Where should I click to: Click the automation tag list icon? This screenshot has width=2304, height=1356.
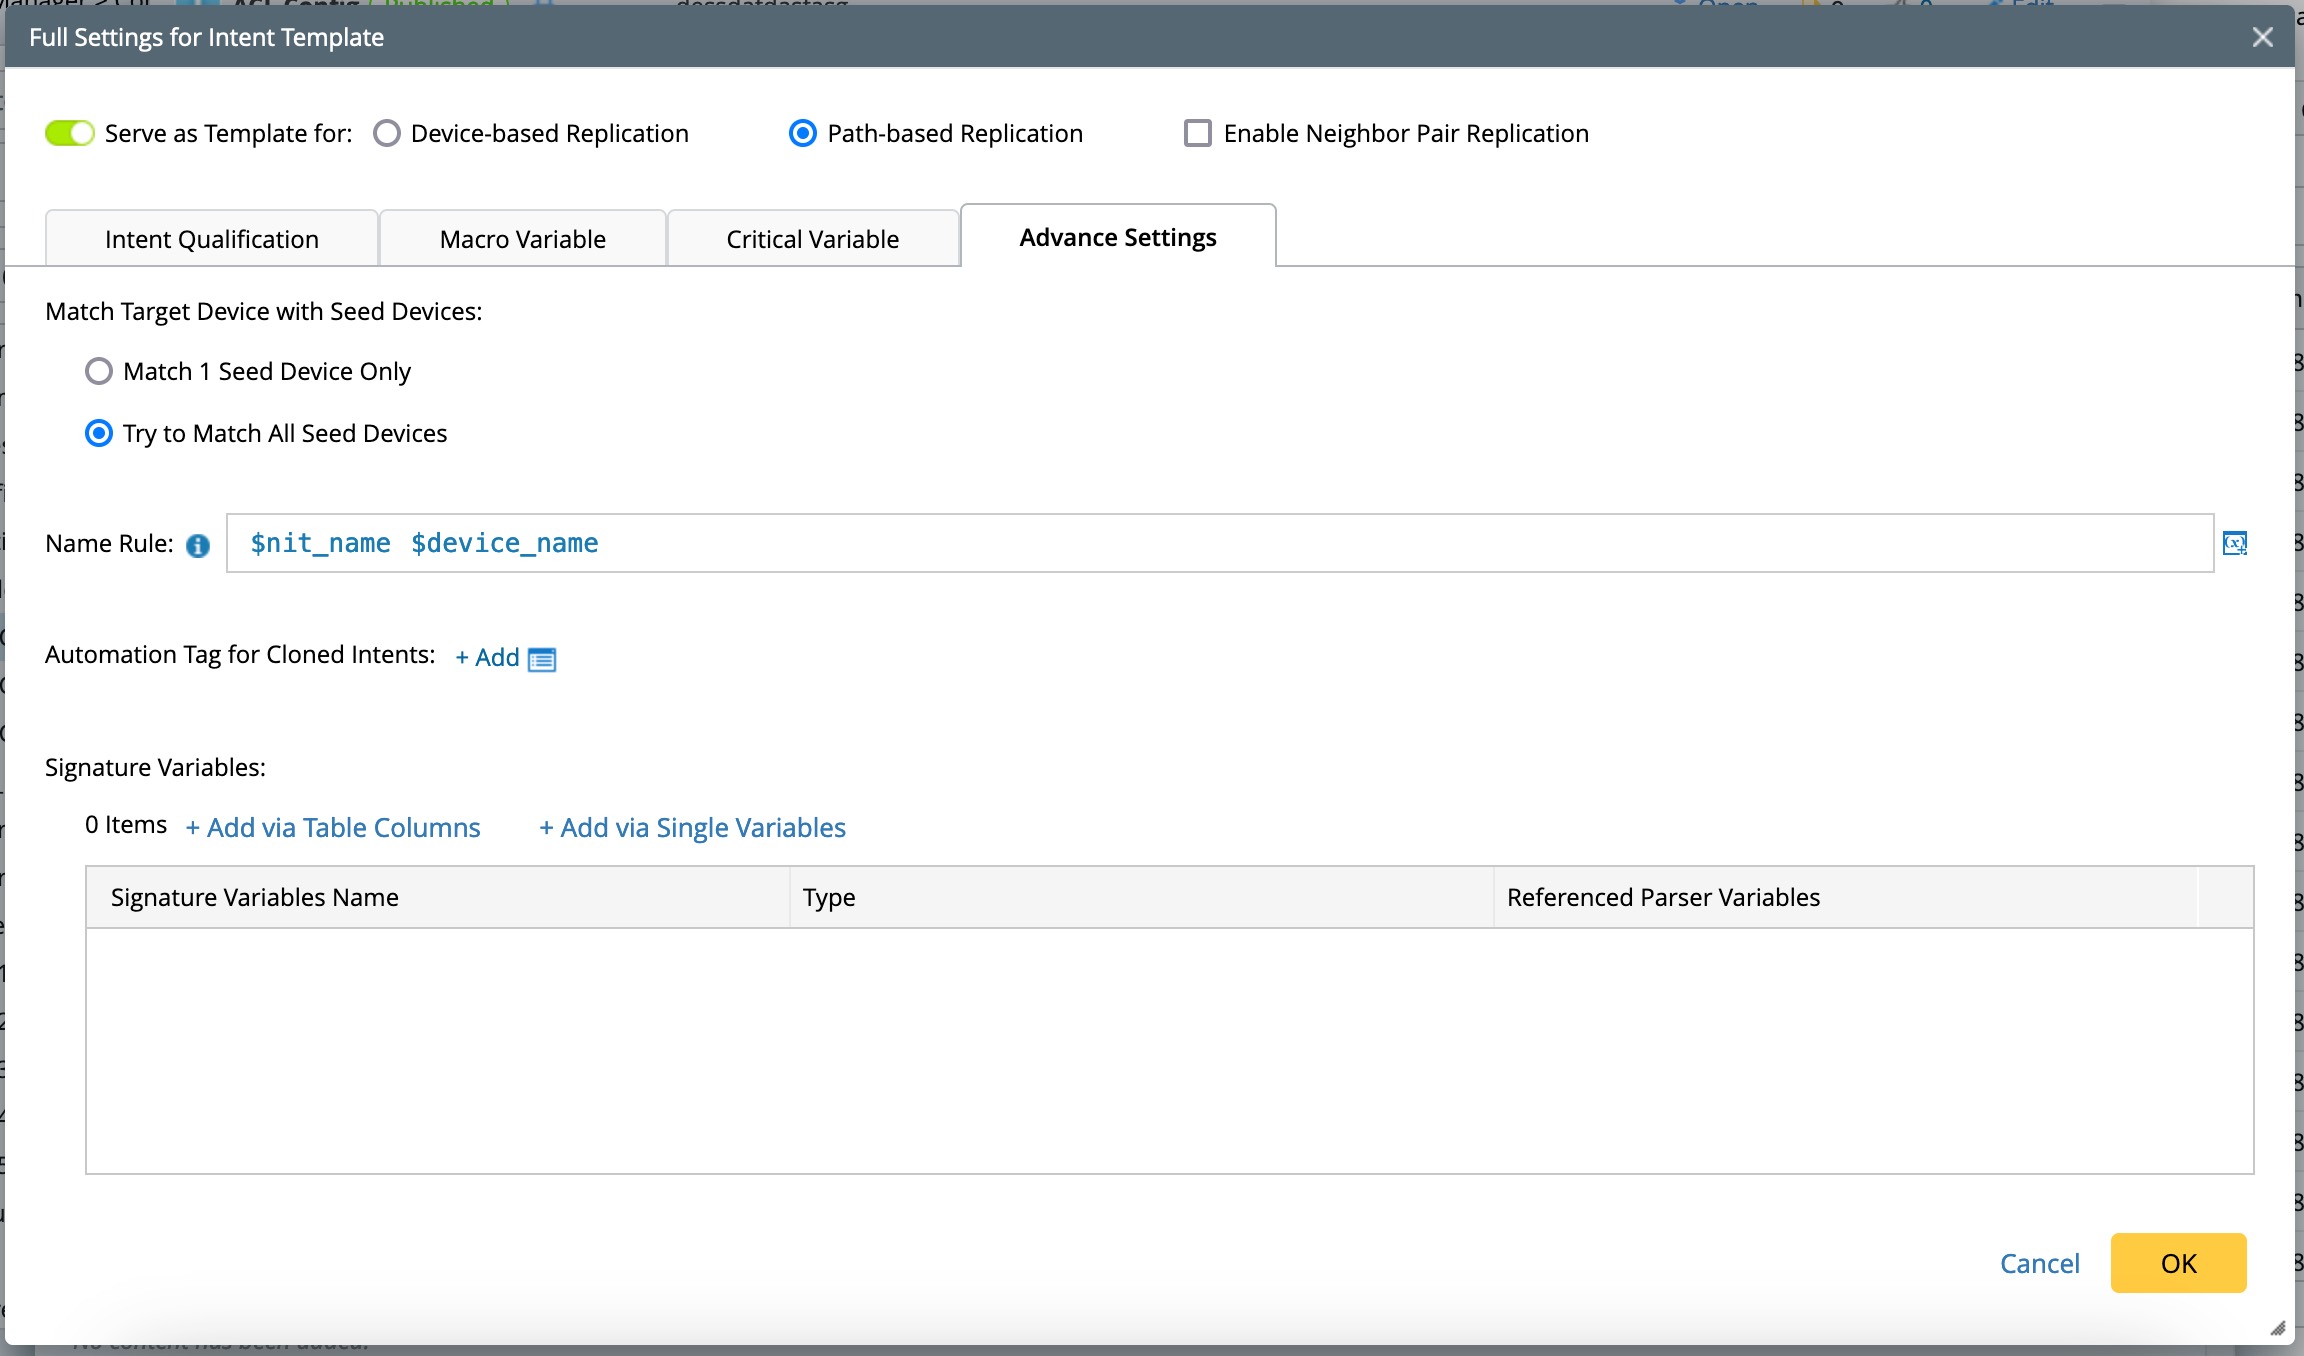pyautogui.click(x=542, y=659)
